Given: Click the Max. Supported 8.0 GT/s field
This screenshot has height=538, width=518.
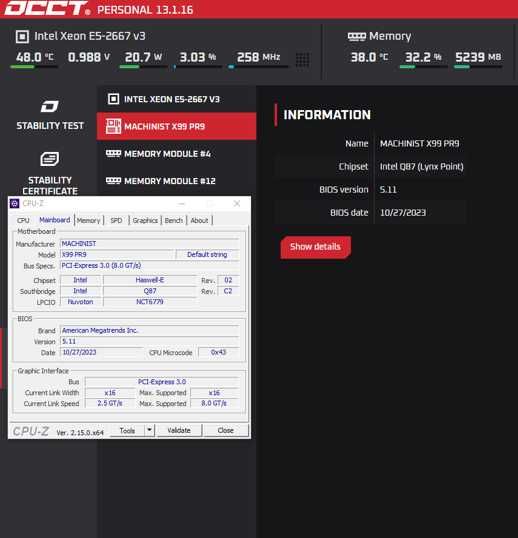Looking at the screenshot, I should (x=214, y=404).
